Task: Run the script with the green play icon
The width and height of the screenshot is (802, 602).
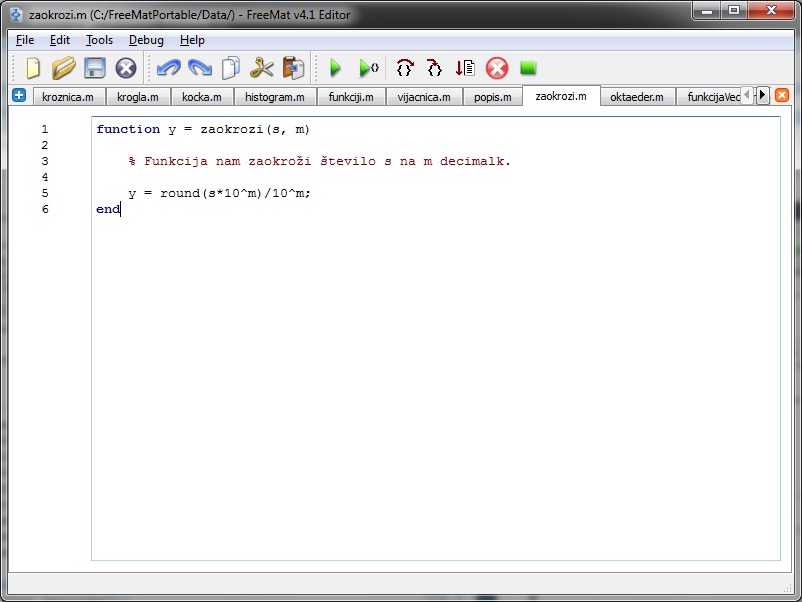Action: pos(336,68)
